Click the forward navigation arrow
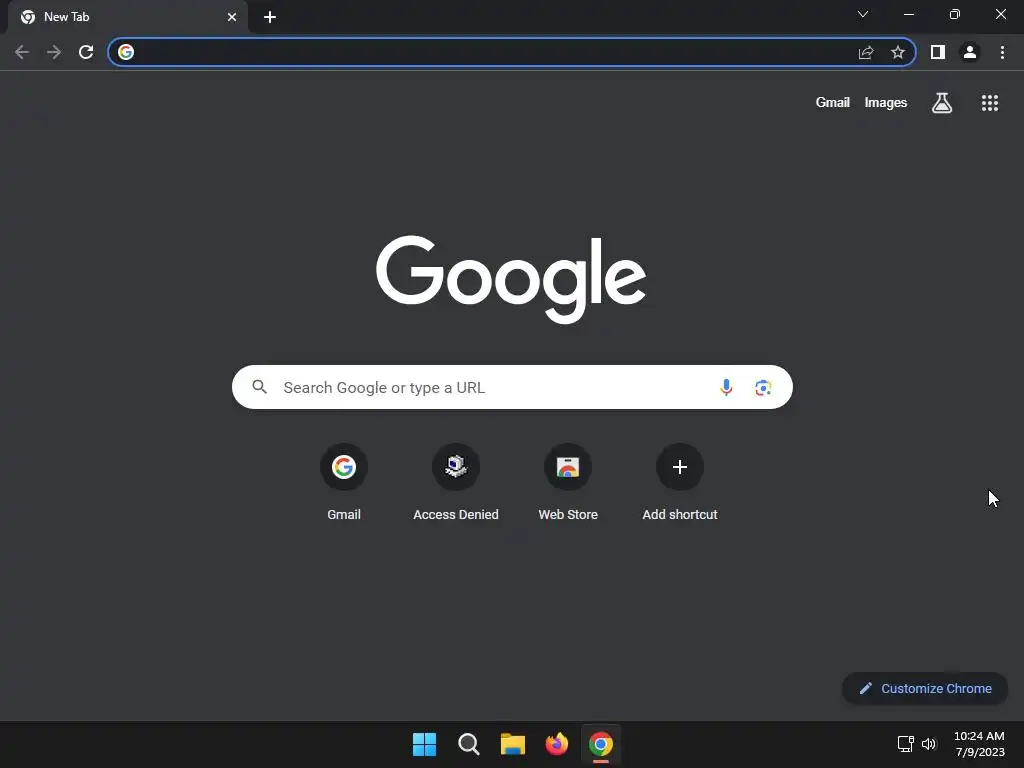Viewport: 1024px width, 768px height. [54, 52]
